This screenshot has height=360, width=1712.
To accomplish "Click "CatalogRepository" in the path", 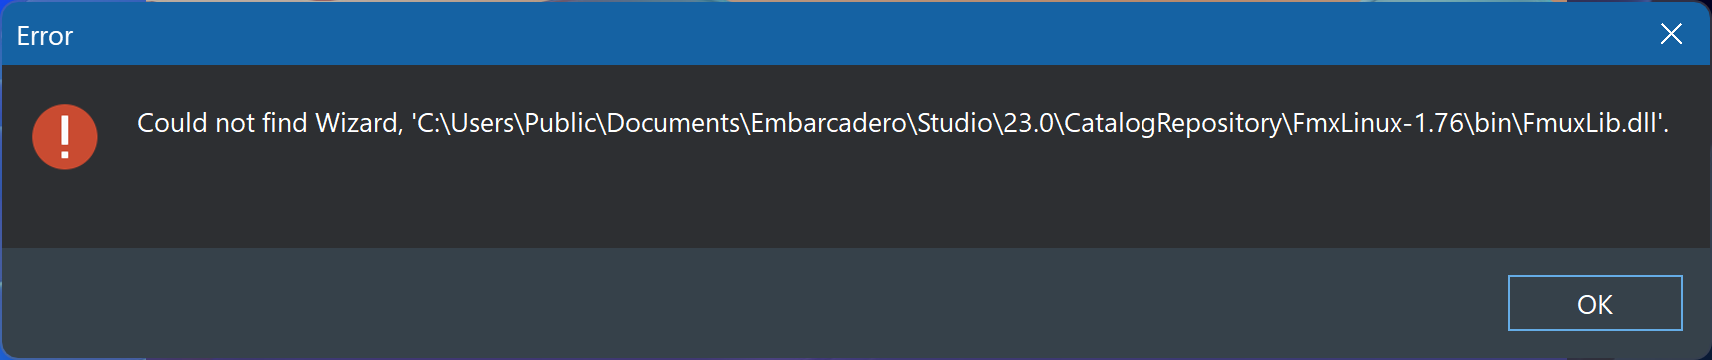I will 1172,124.
